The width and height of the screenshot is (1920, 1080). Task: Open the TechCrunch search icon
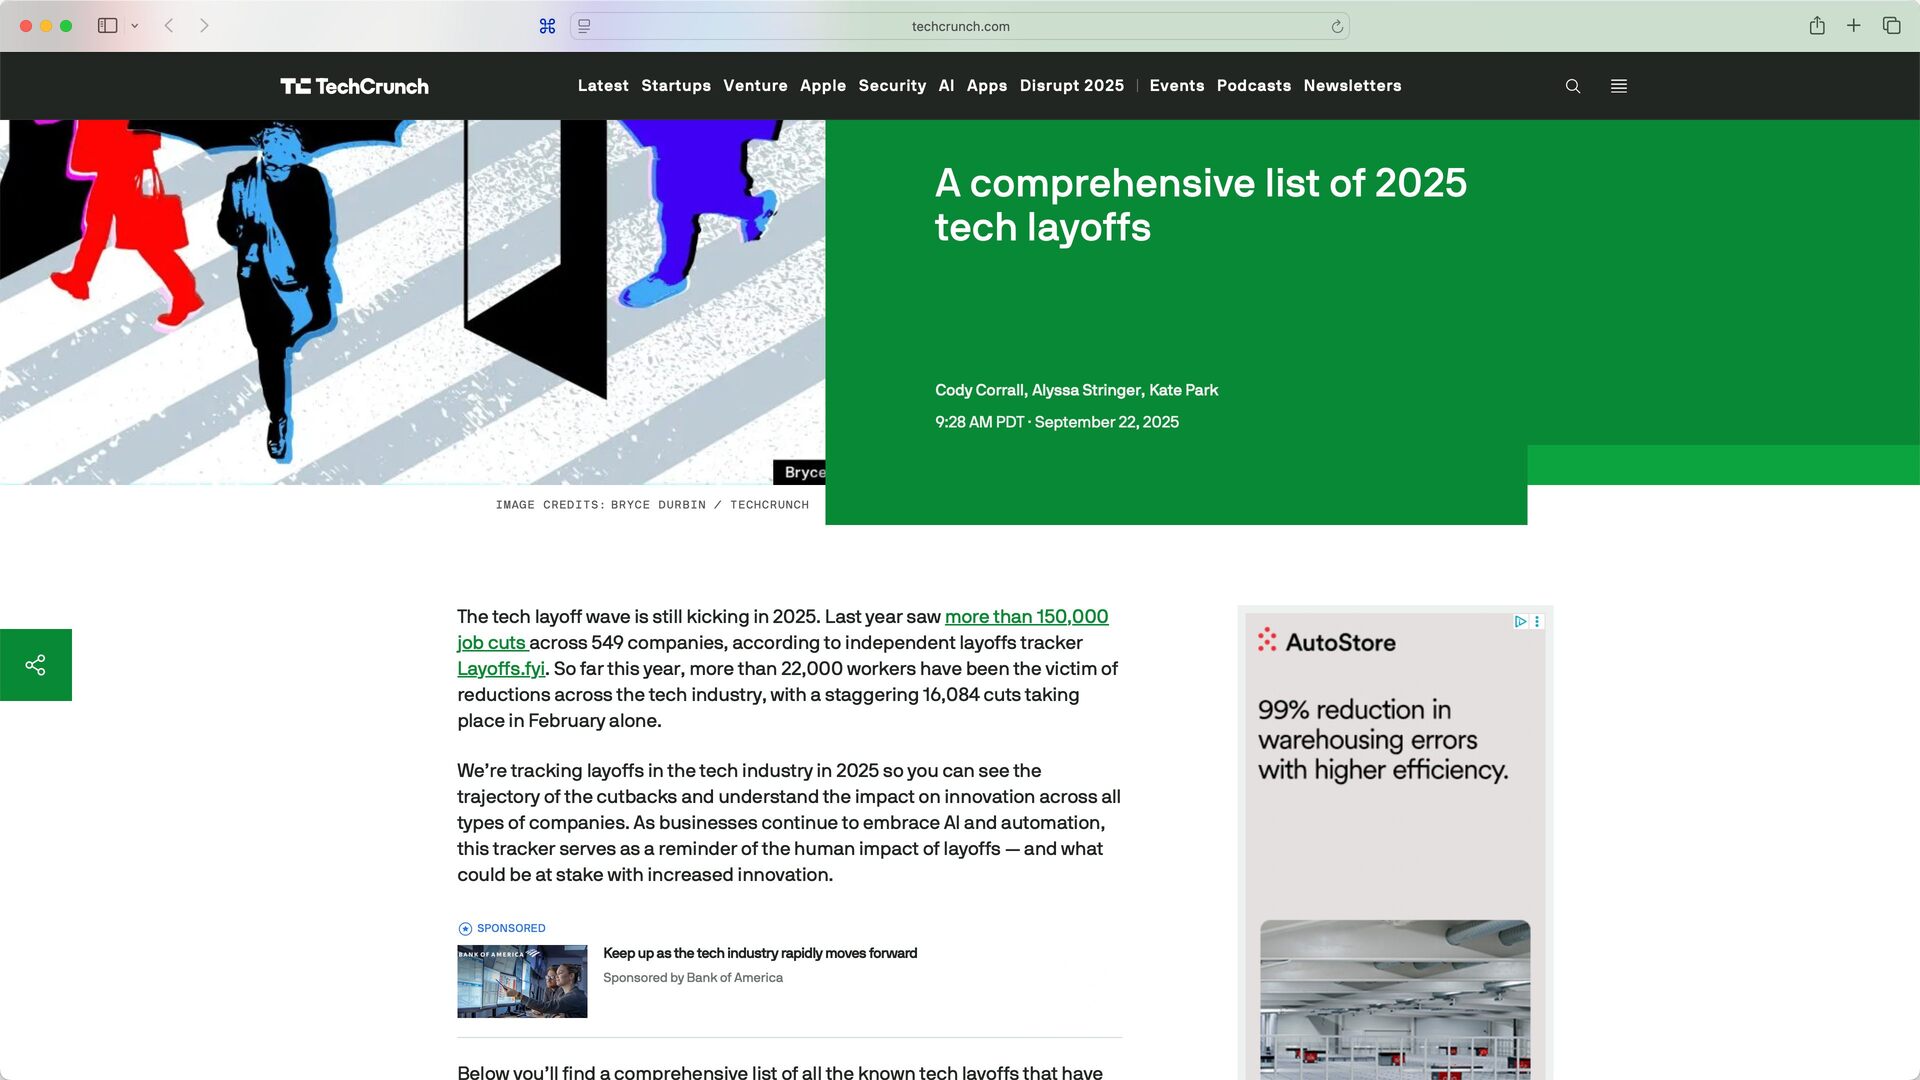(1573, 86)
